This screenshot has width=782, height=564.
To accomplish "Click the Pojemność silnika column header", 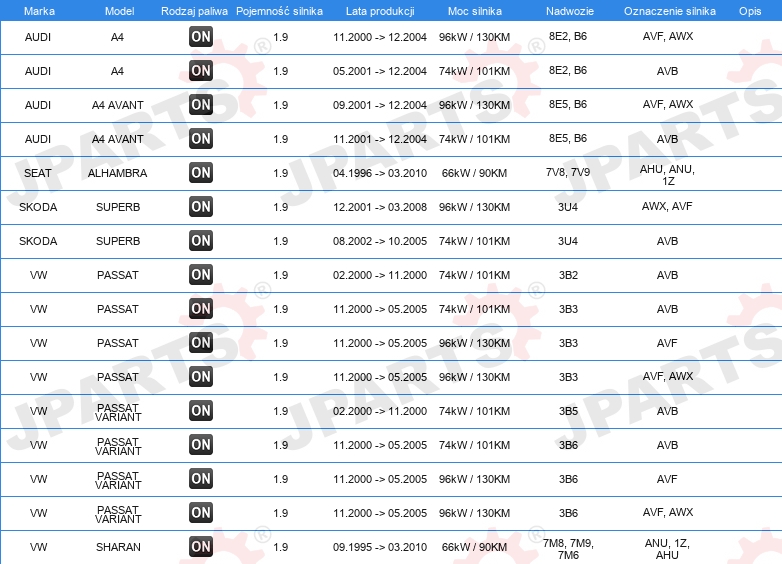I will point(279,11).
